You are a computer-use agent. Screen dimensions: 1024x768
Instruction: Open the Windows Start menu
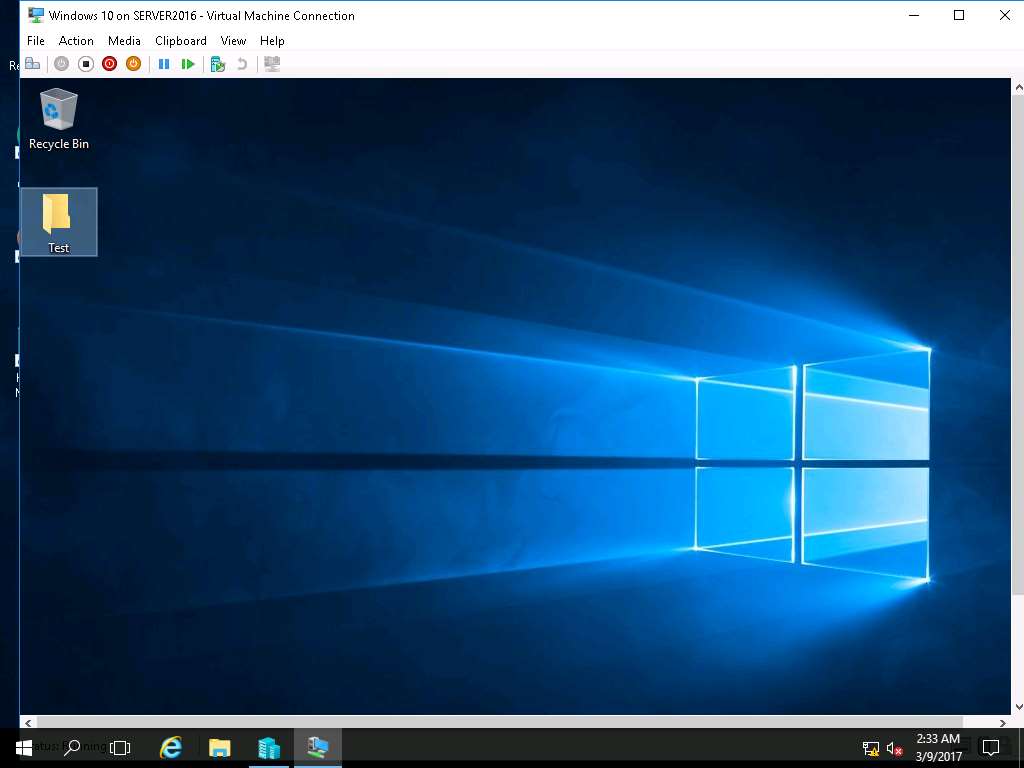[24, 748]
